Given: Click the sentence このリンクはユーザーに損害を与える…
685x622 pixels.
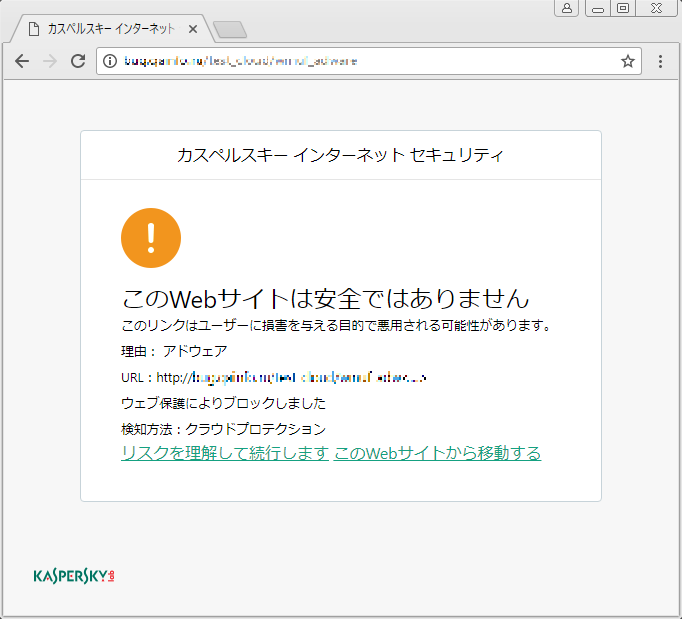Looking at the screenshot, I should coord(337,327).
